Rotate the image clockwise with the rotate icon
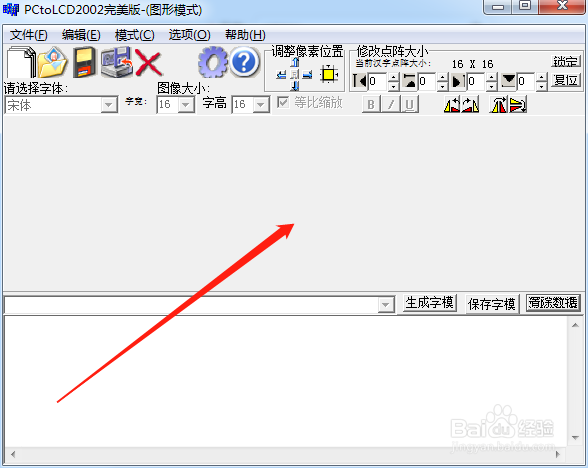 pos(470,105)
